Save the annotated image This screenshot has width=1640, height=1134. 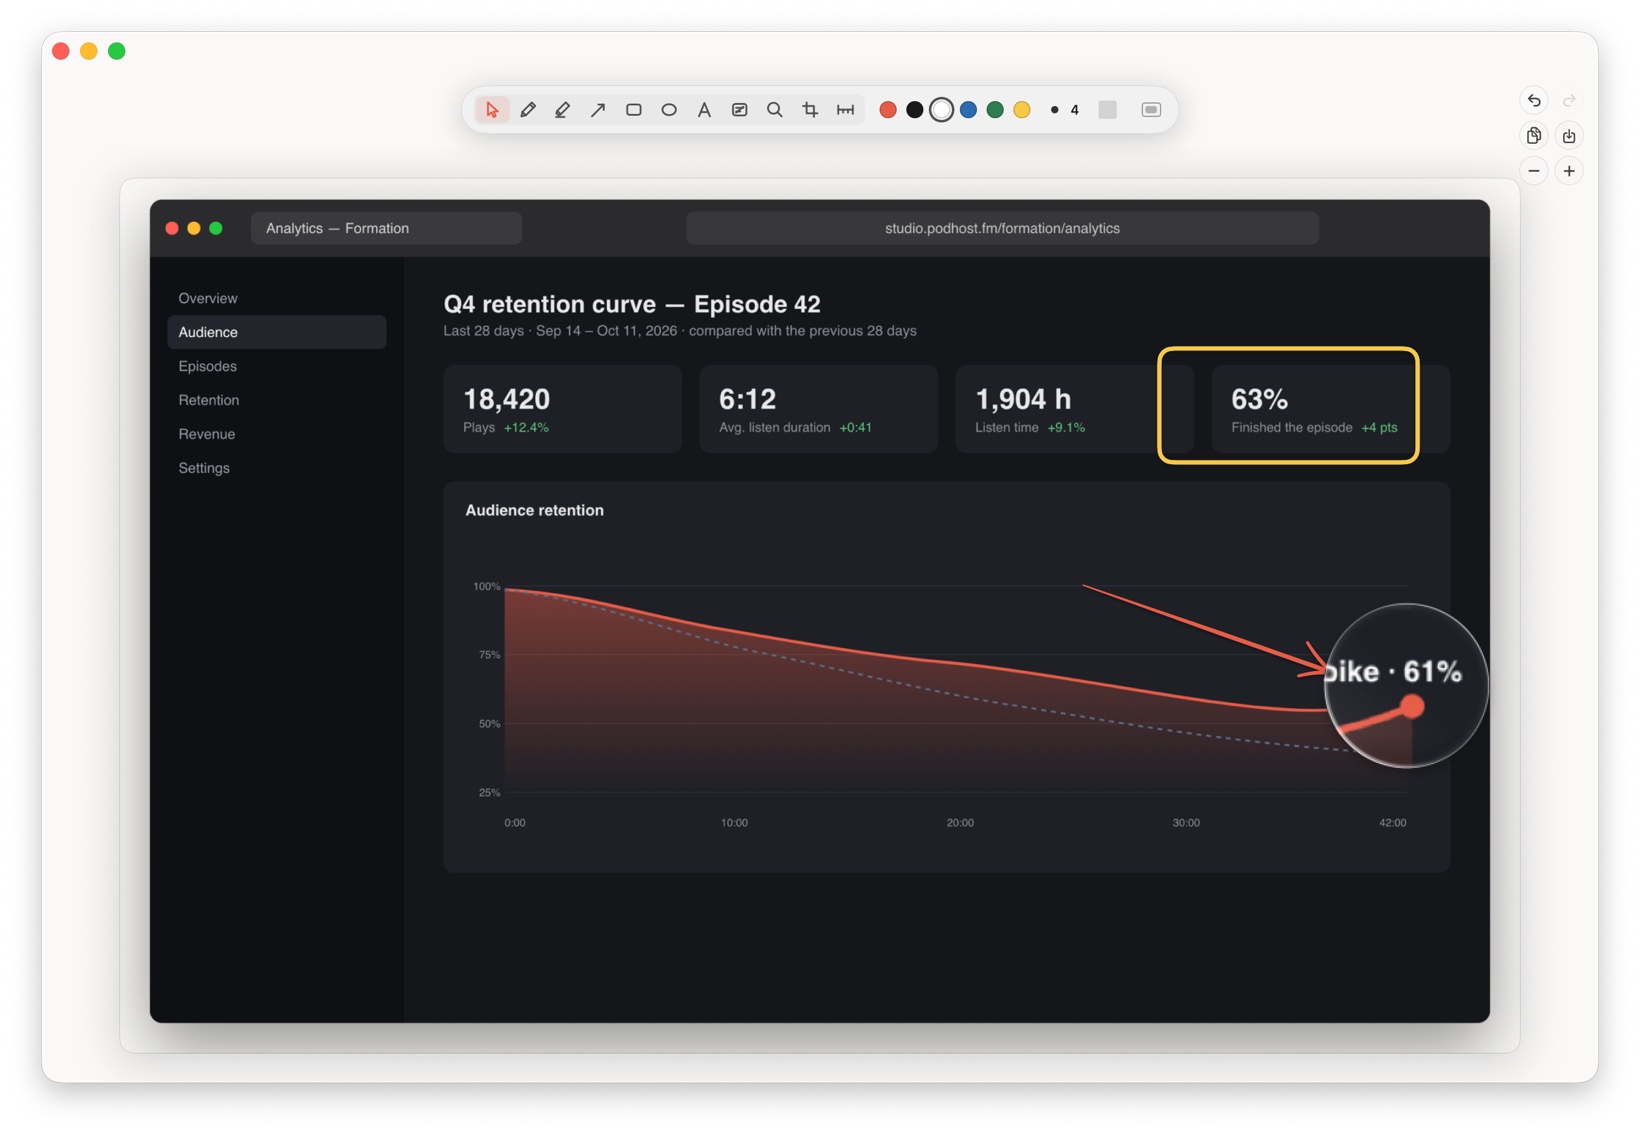click(1570, 136)
